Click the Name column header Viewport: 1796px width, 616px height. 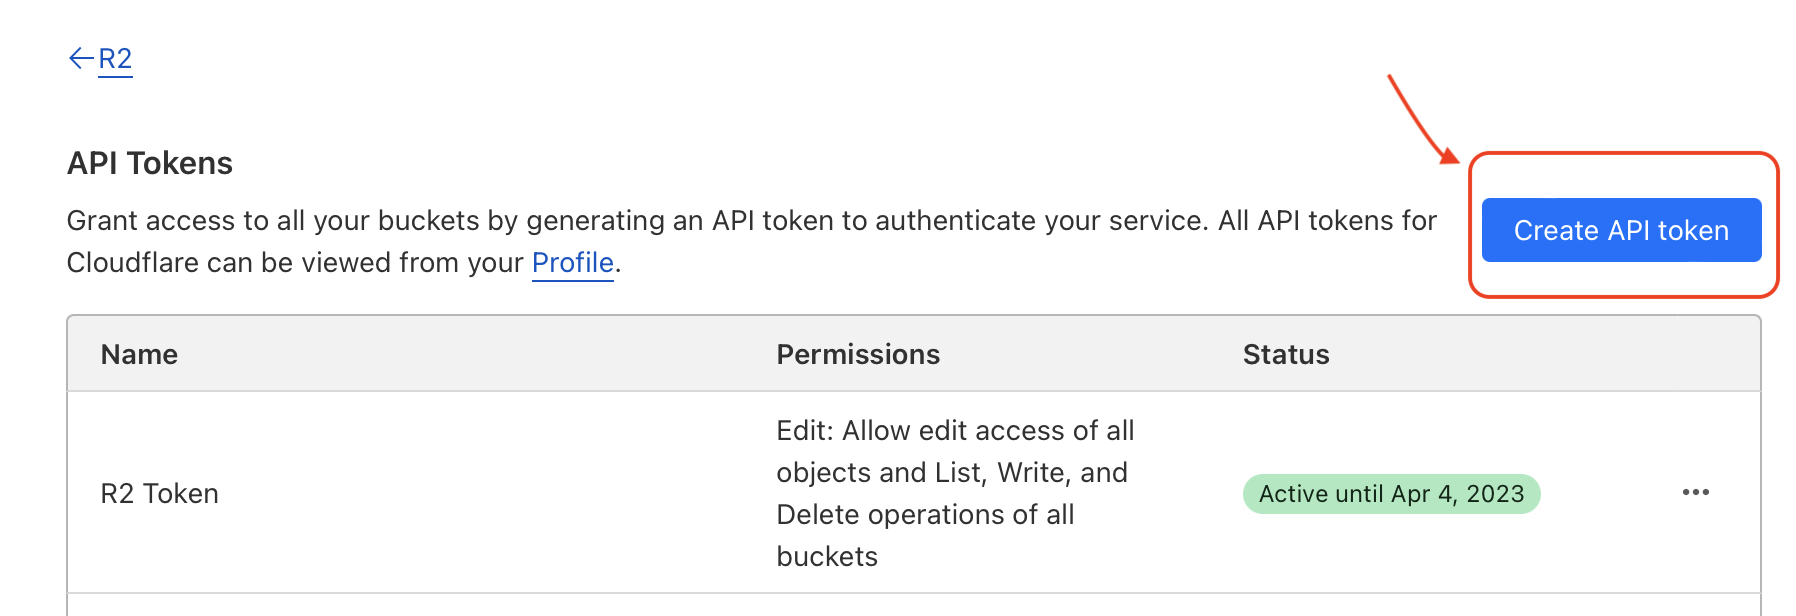point(139,354)
